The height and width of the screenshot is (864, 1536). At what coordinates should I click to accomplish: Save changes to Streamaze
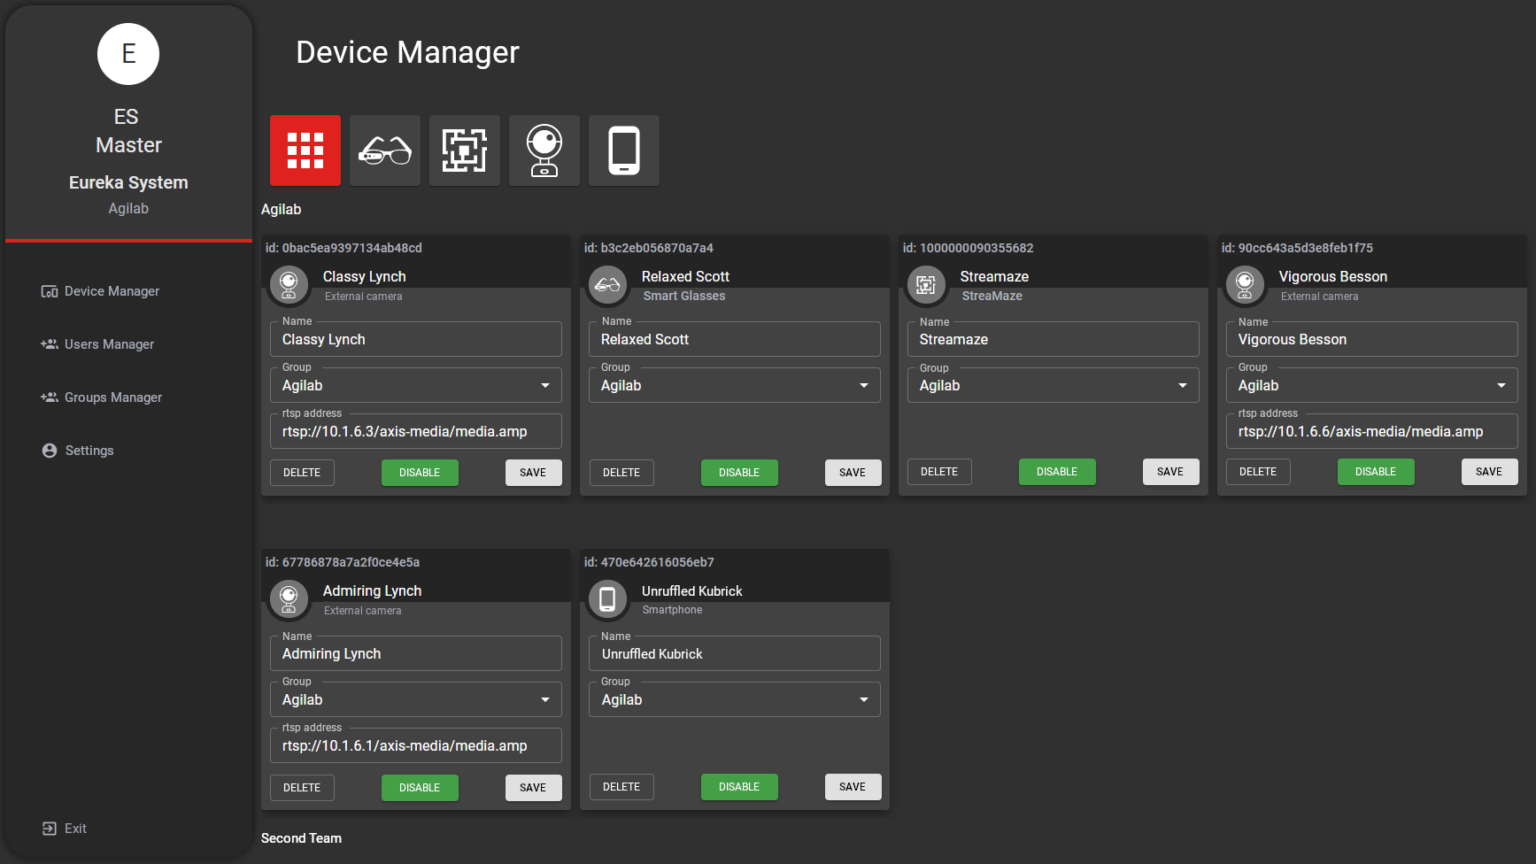click(x=1170, y=471)
